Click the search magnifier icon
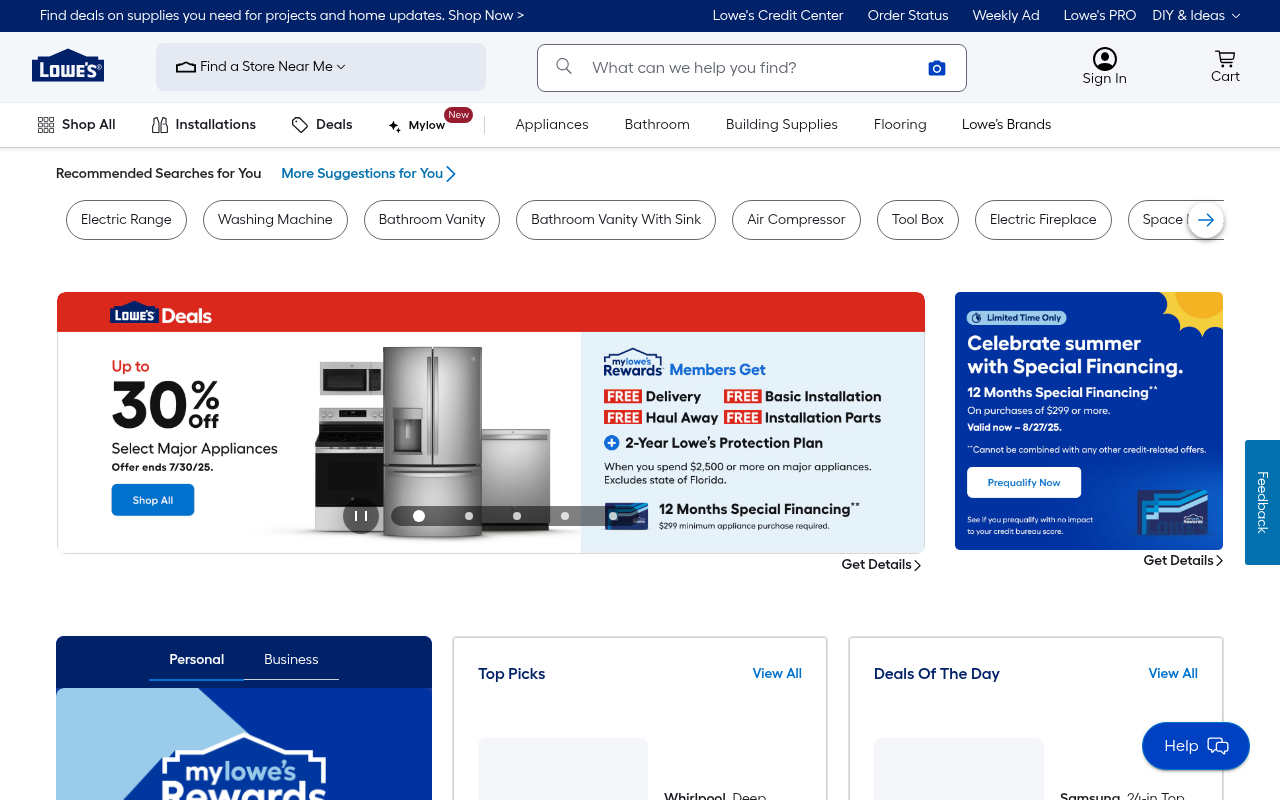 click(564, 66)
